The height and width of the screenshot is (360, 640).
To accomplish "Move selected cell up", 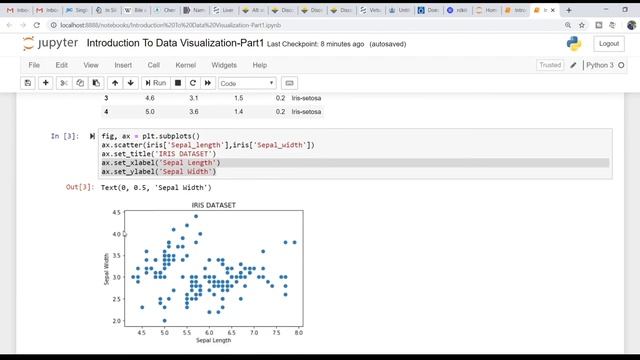I will point(115,83).
